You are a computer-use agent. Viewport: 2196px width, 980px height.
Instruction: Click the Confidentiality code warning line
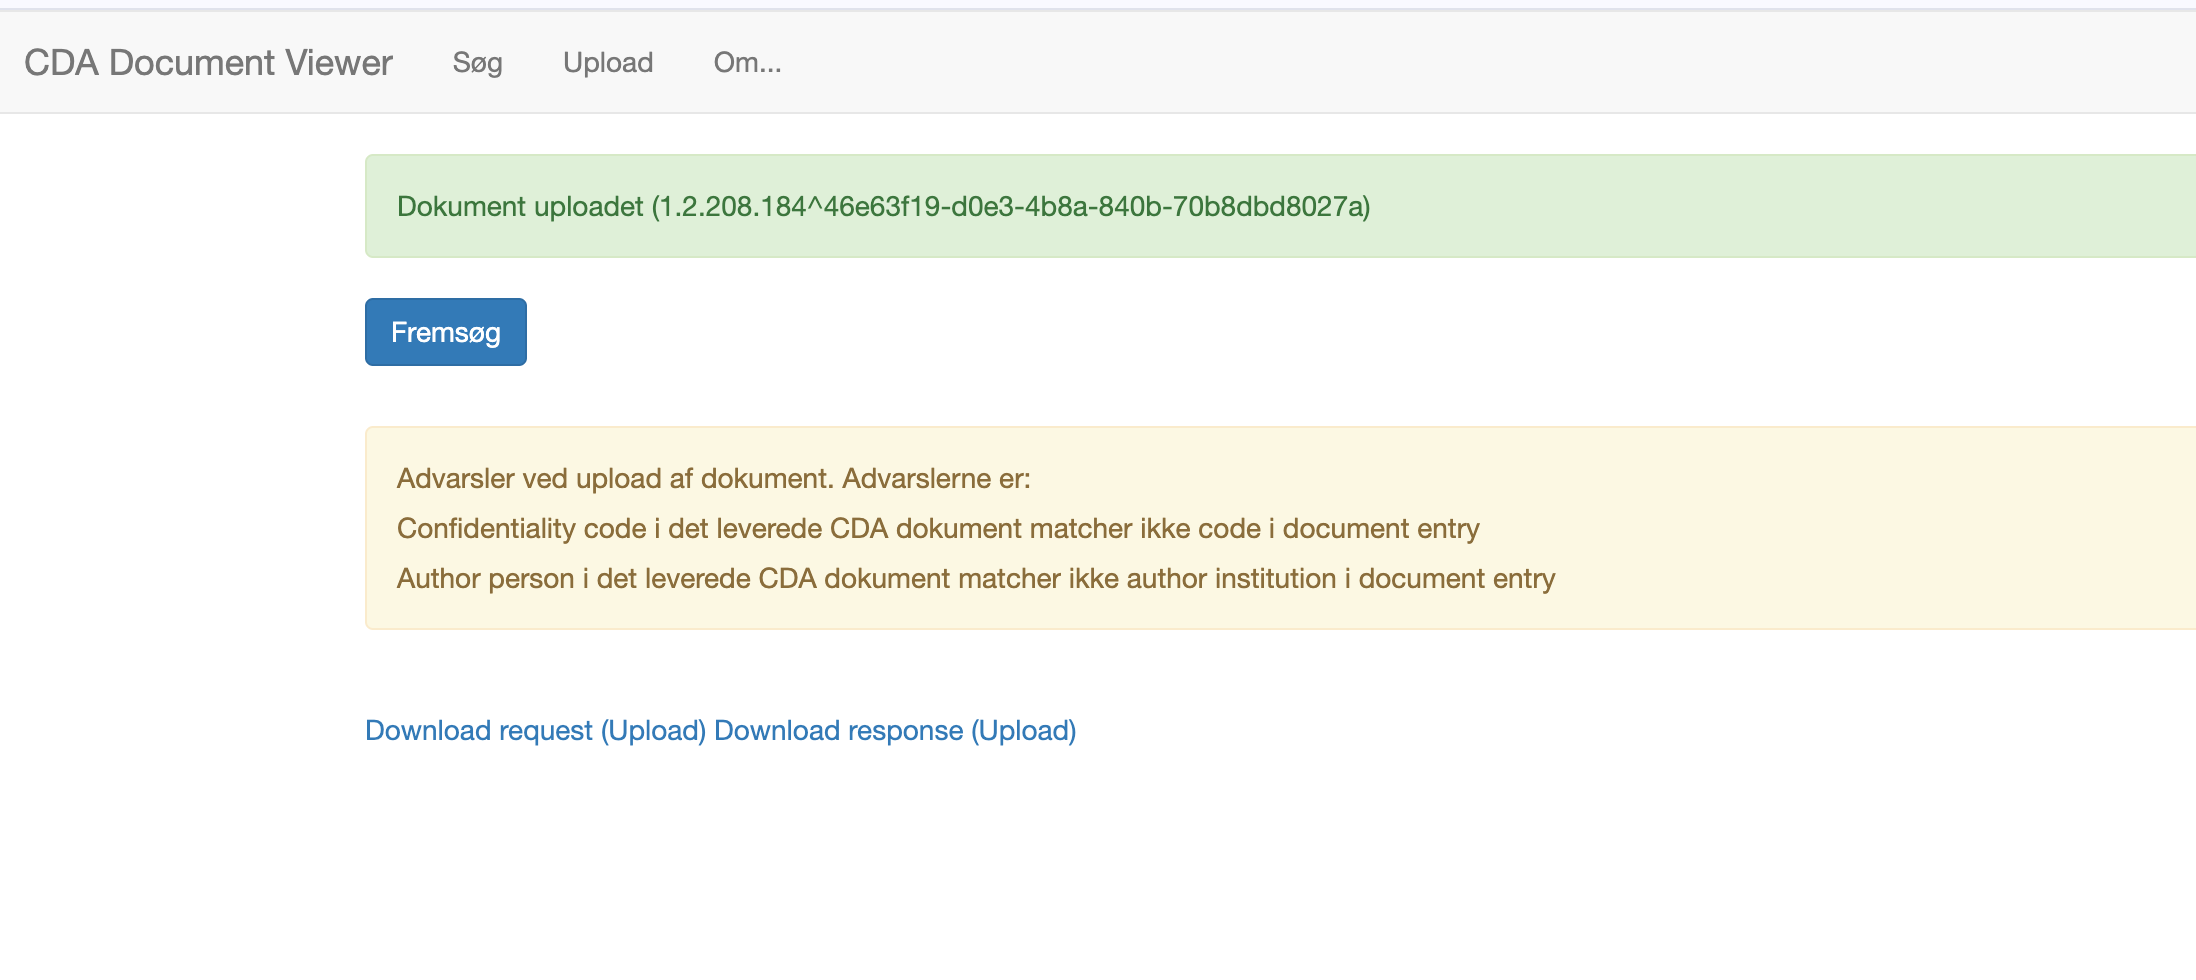tap(937, 529)
